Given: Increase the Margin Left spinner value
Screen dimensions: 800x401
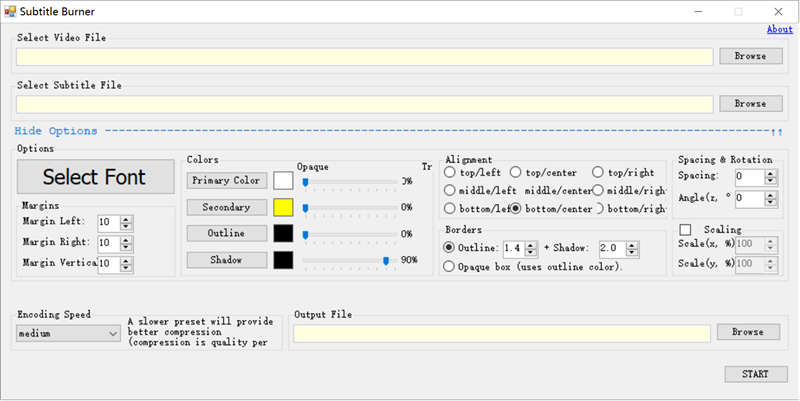Looking at the screenshot, I should point(126,219).
